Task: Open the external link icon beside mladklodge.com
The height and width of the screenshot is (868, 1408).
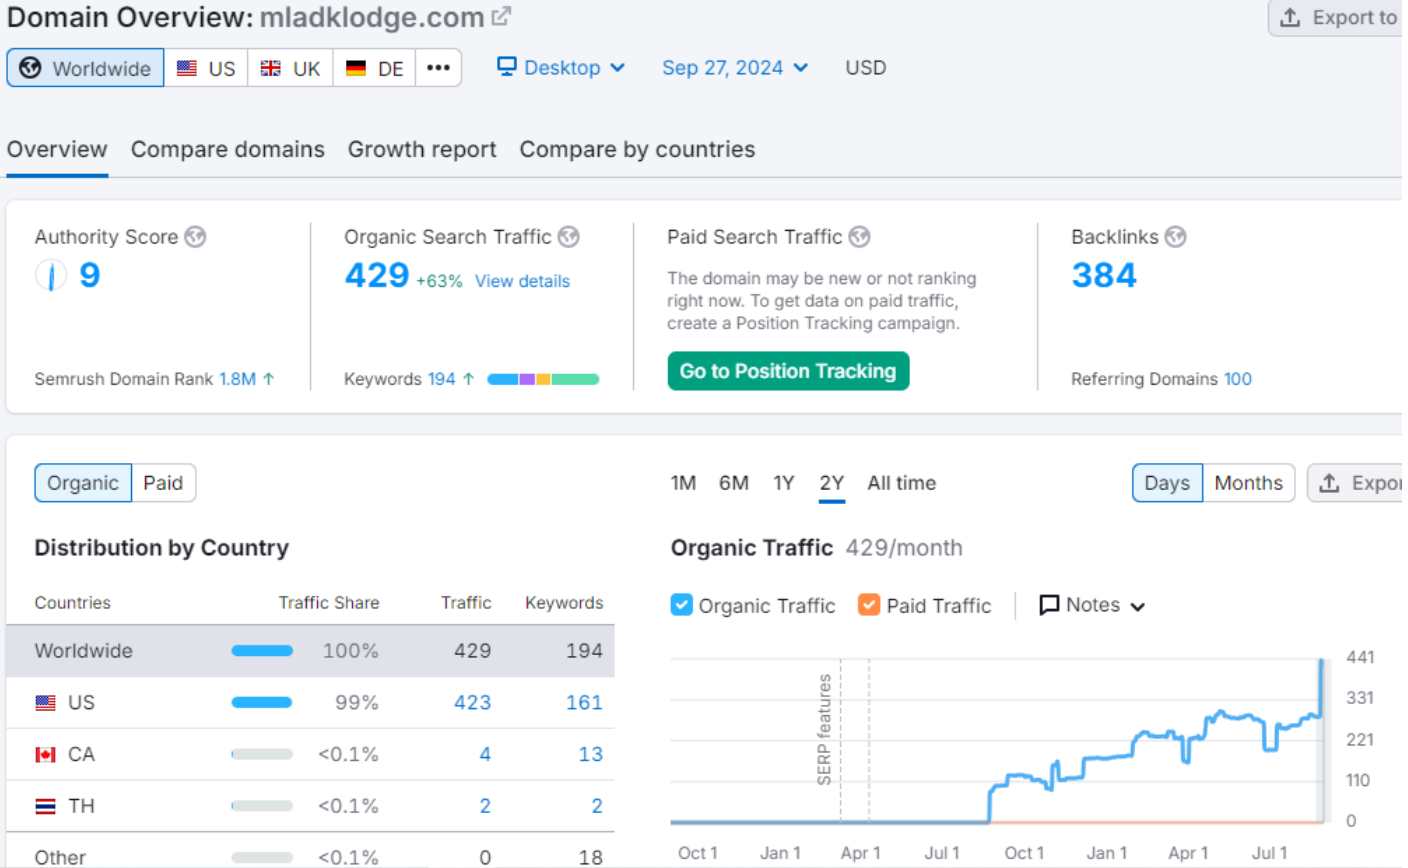Action: (x=501, y=17)
